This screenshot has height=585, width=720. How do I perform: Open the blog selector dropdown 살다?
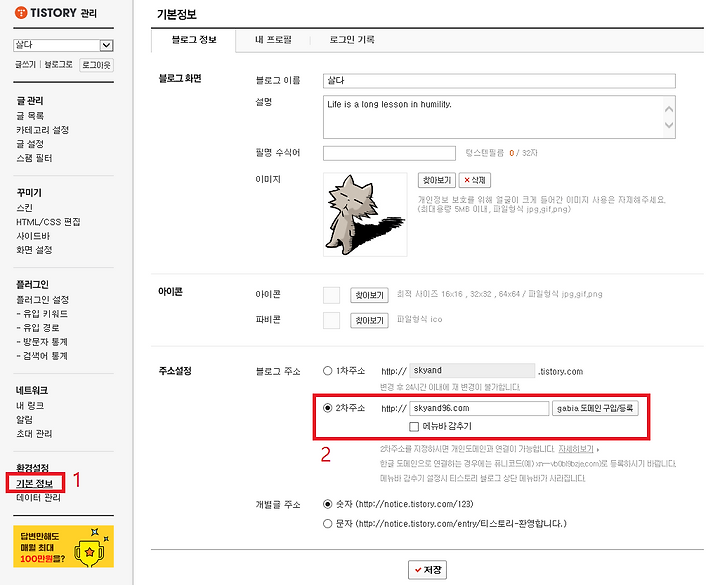coord(63,45)
